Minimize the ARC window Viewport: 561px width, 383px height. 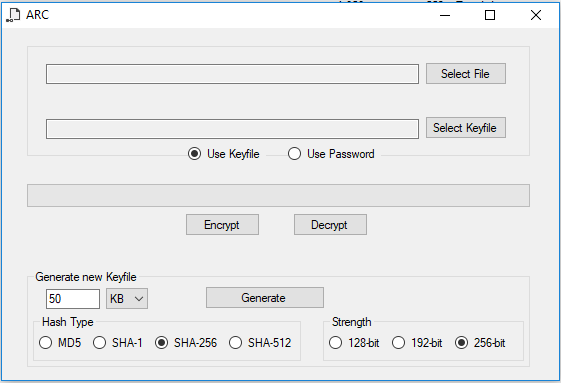click(445, 15)
